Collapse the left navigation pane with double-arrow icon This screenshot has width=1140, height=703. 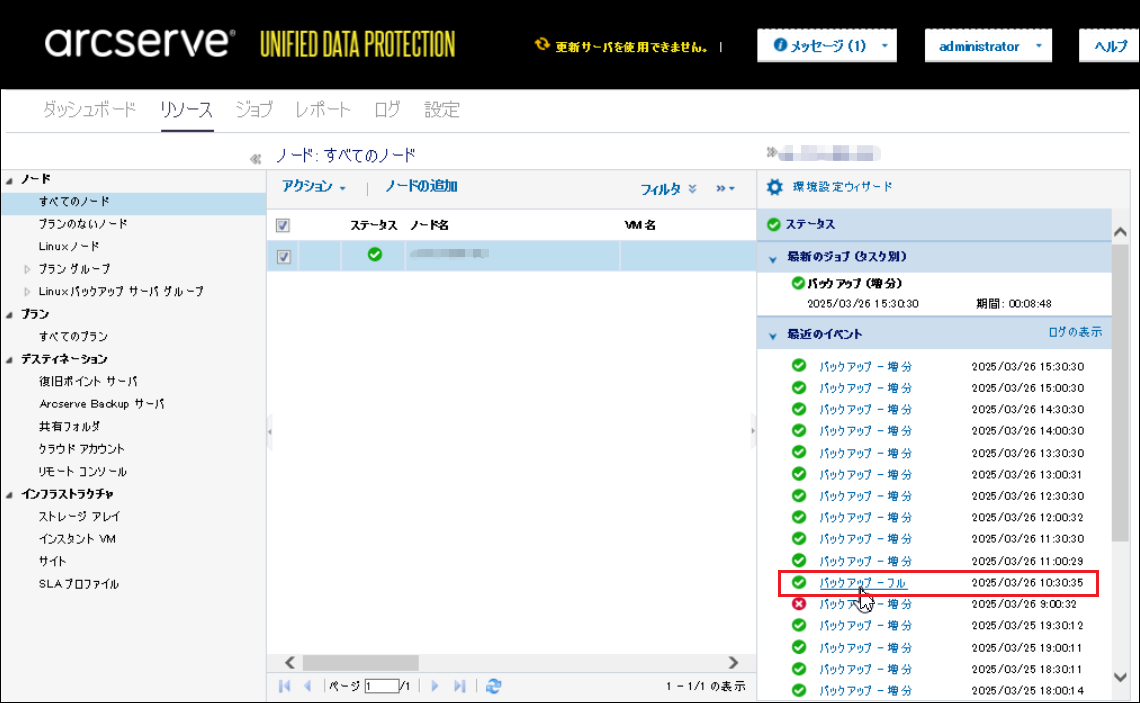[x=255, y=158]
